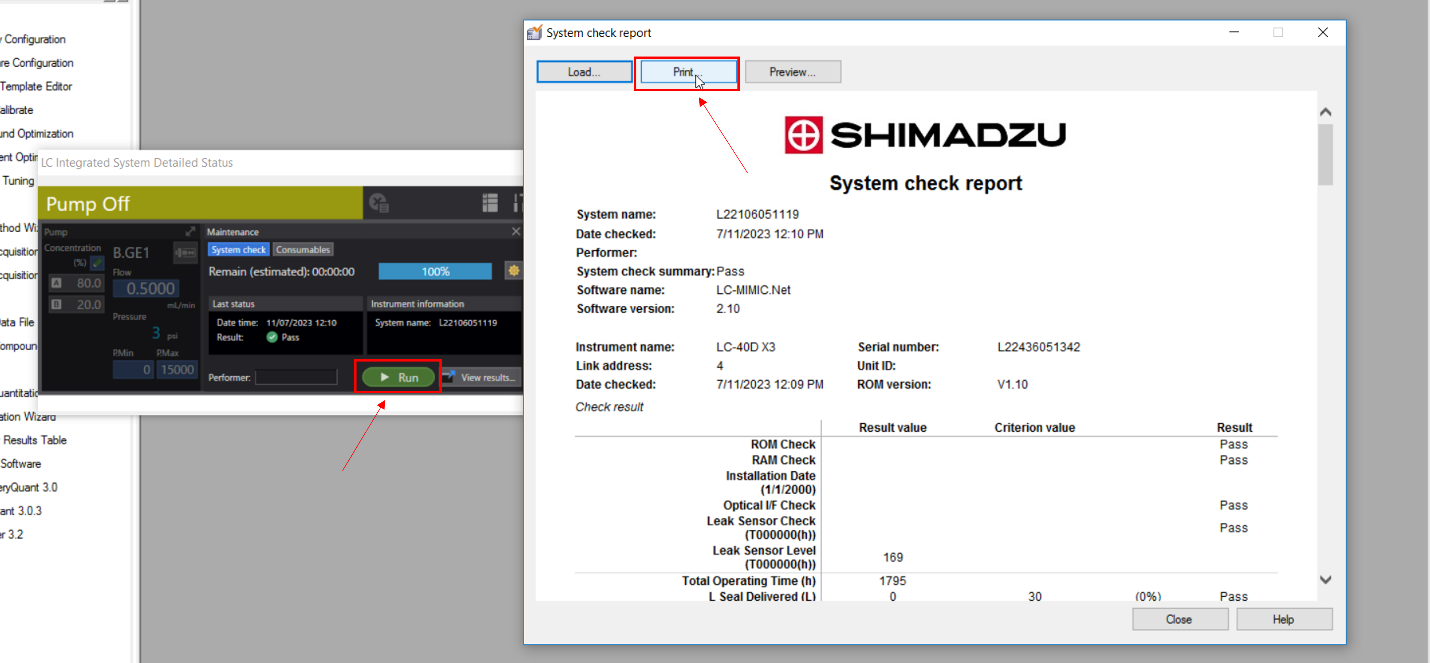Screen dimensions: 1430x663
Task: Click the pump unit icon next to B.GE1
Action: pos(185,253)
